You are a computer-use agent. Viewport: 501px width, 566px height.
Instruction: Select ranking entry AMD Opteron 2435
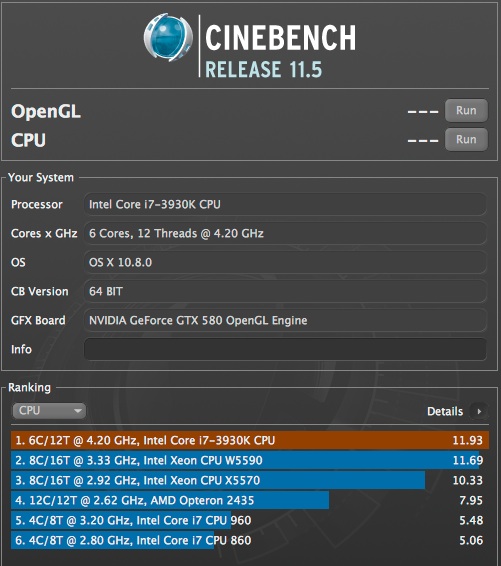coord(250,500)
